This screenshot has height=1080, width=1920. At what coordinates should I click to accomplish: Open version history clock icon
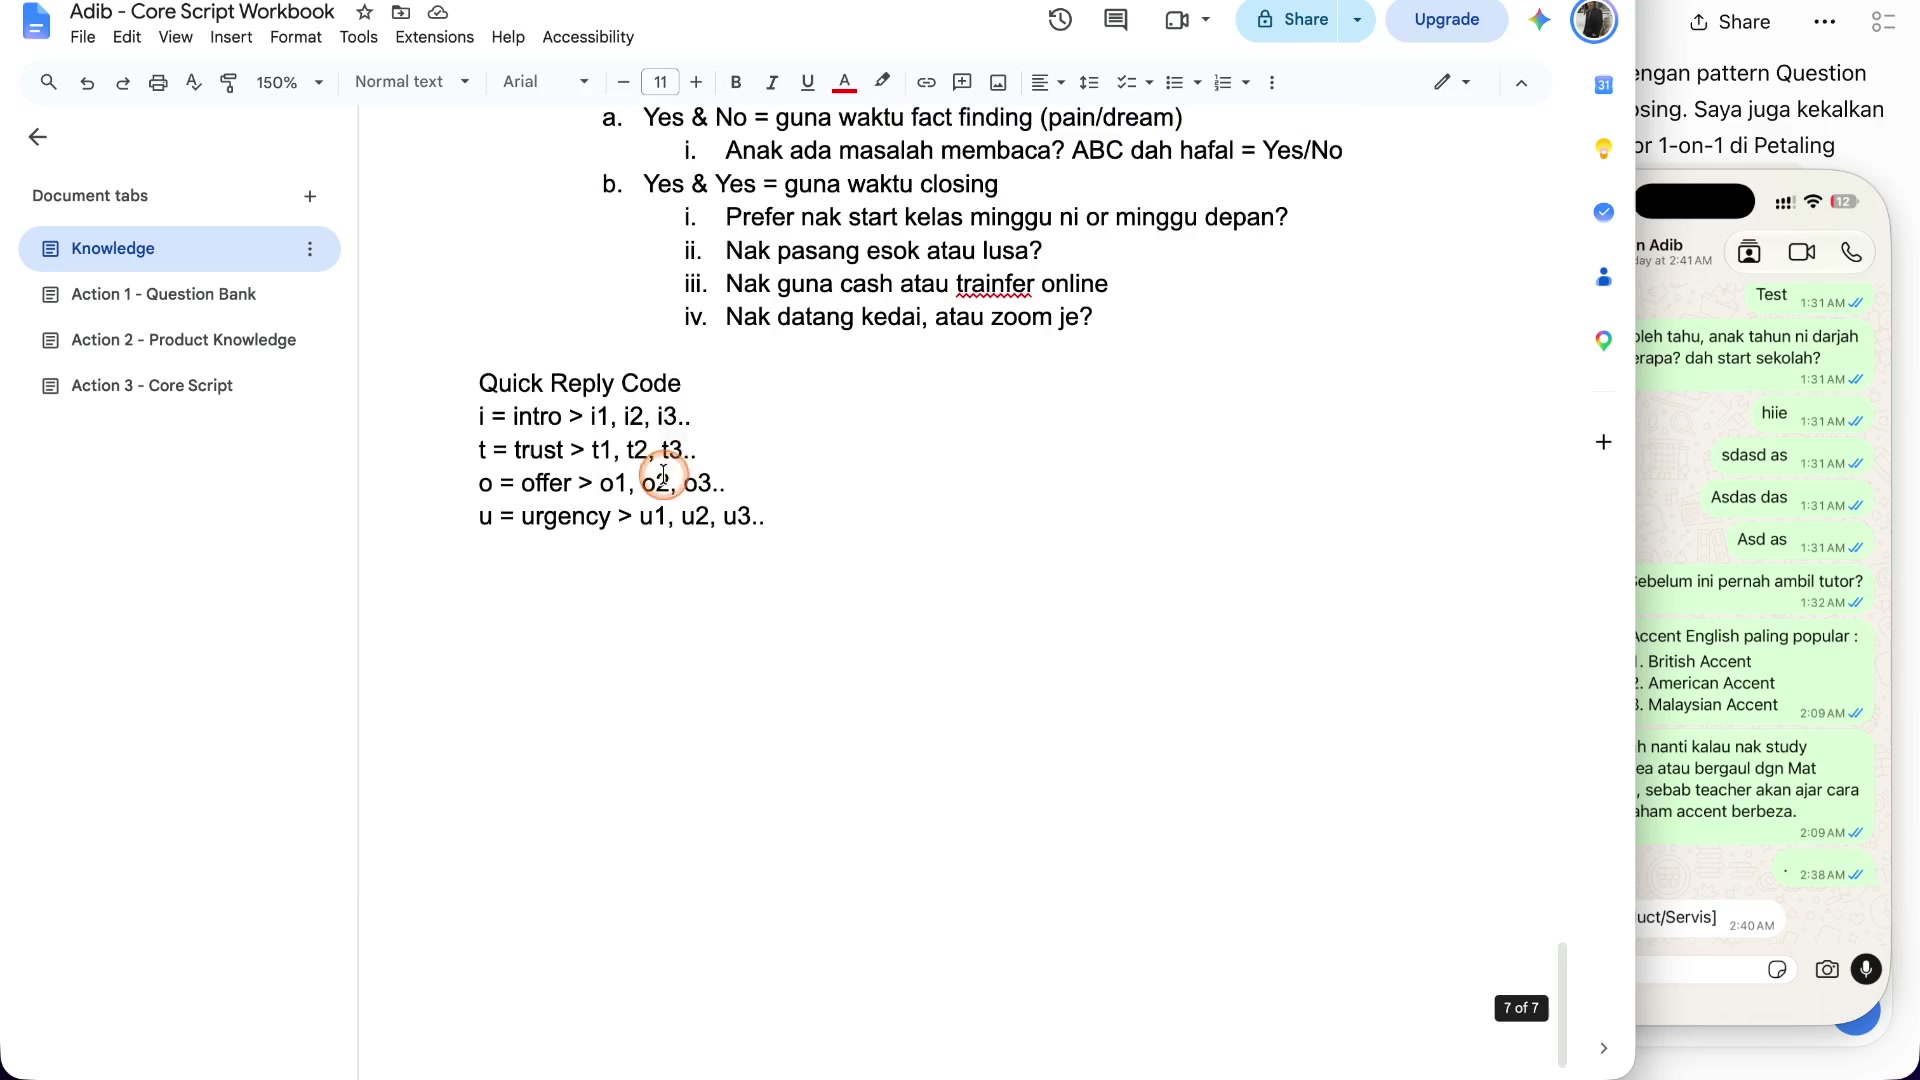click(1060, 20)
